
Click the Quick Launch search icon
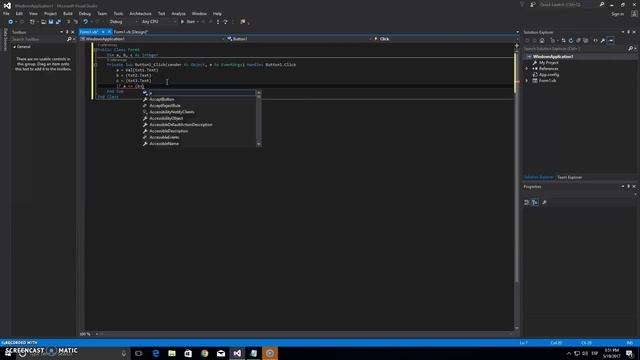(602, 4)
